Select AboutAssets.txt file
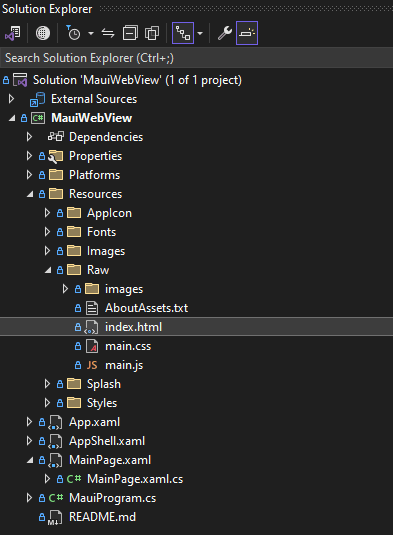 coord(146,308)
